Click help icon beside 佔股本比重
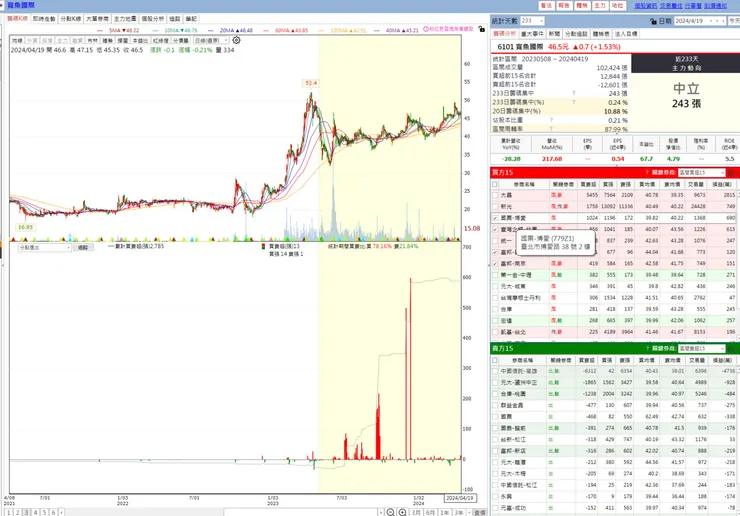This screenshot has width=740, height=516. pos(551,120)
